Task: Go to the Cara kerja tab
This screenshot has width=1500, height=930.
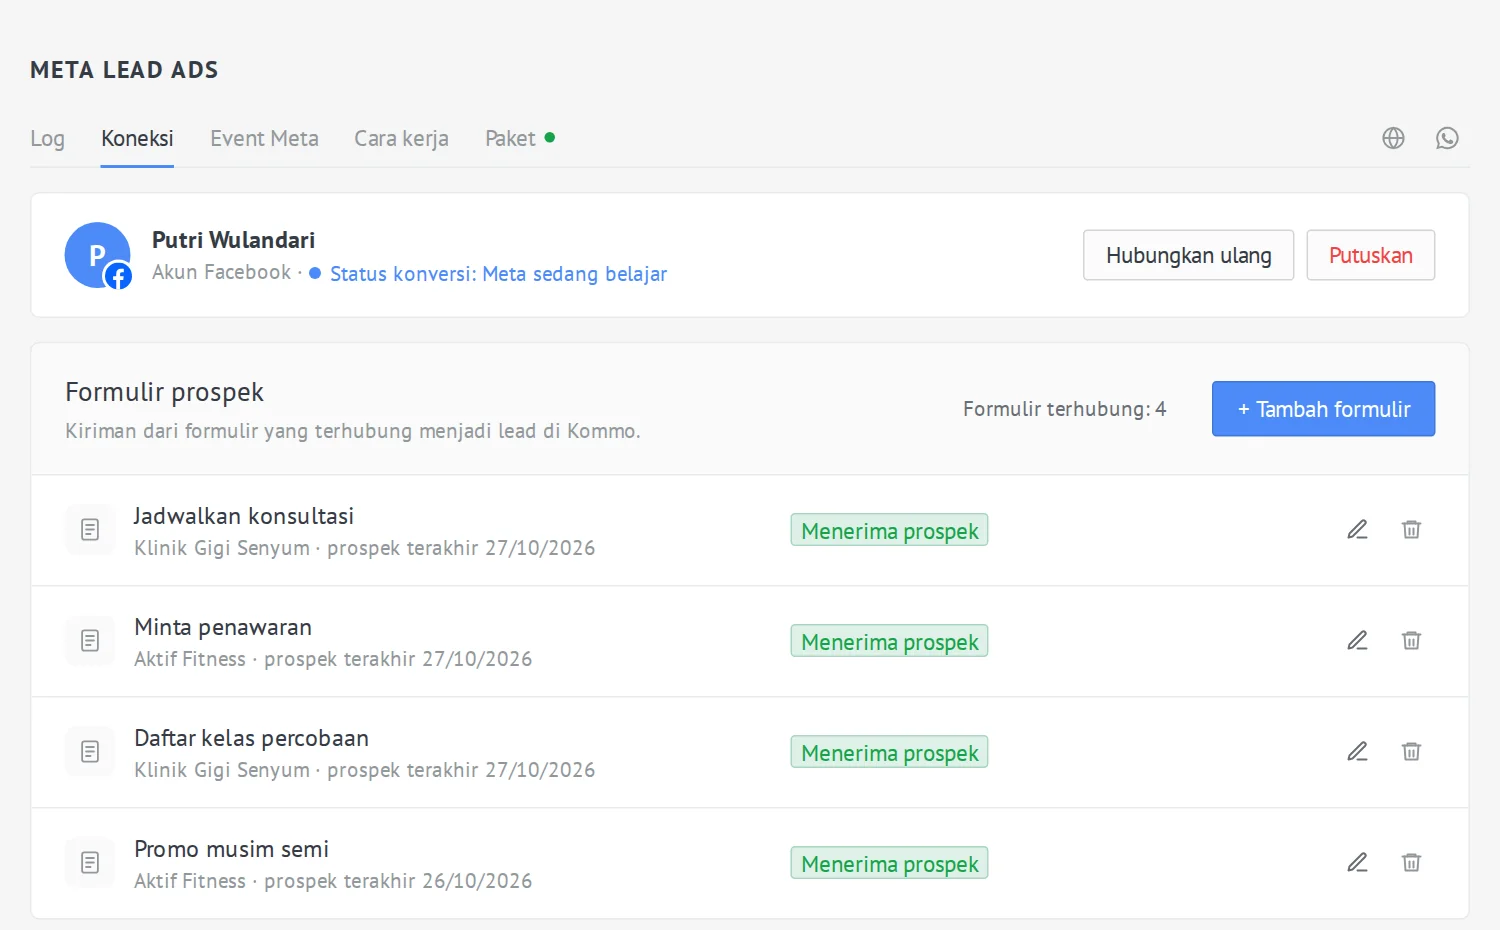Action: tap(401, 138)
